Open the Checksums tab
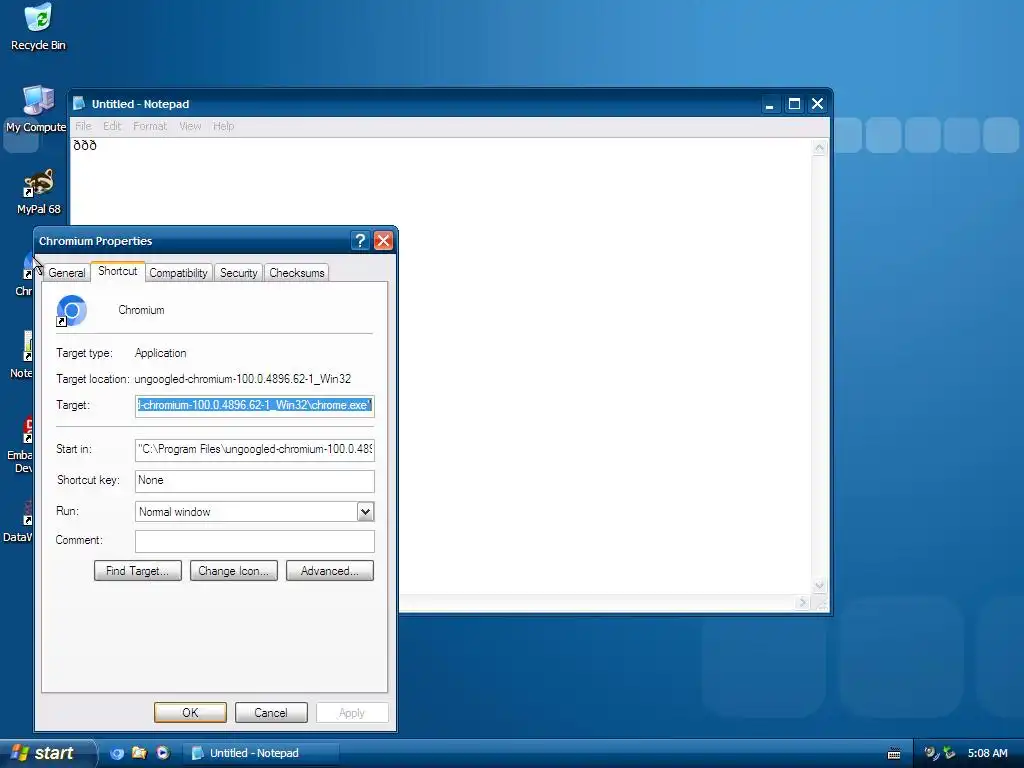1024x768 pixels. click(296, 273)
